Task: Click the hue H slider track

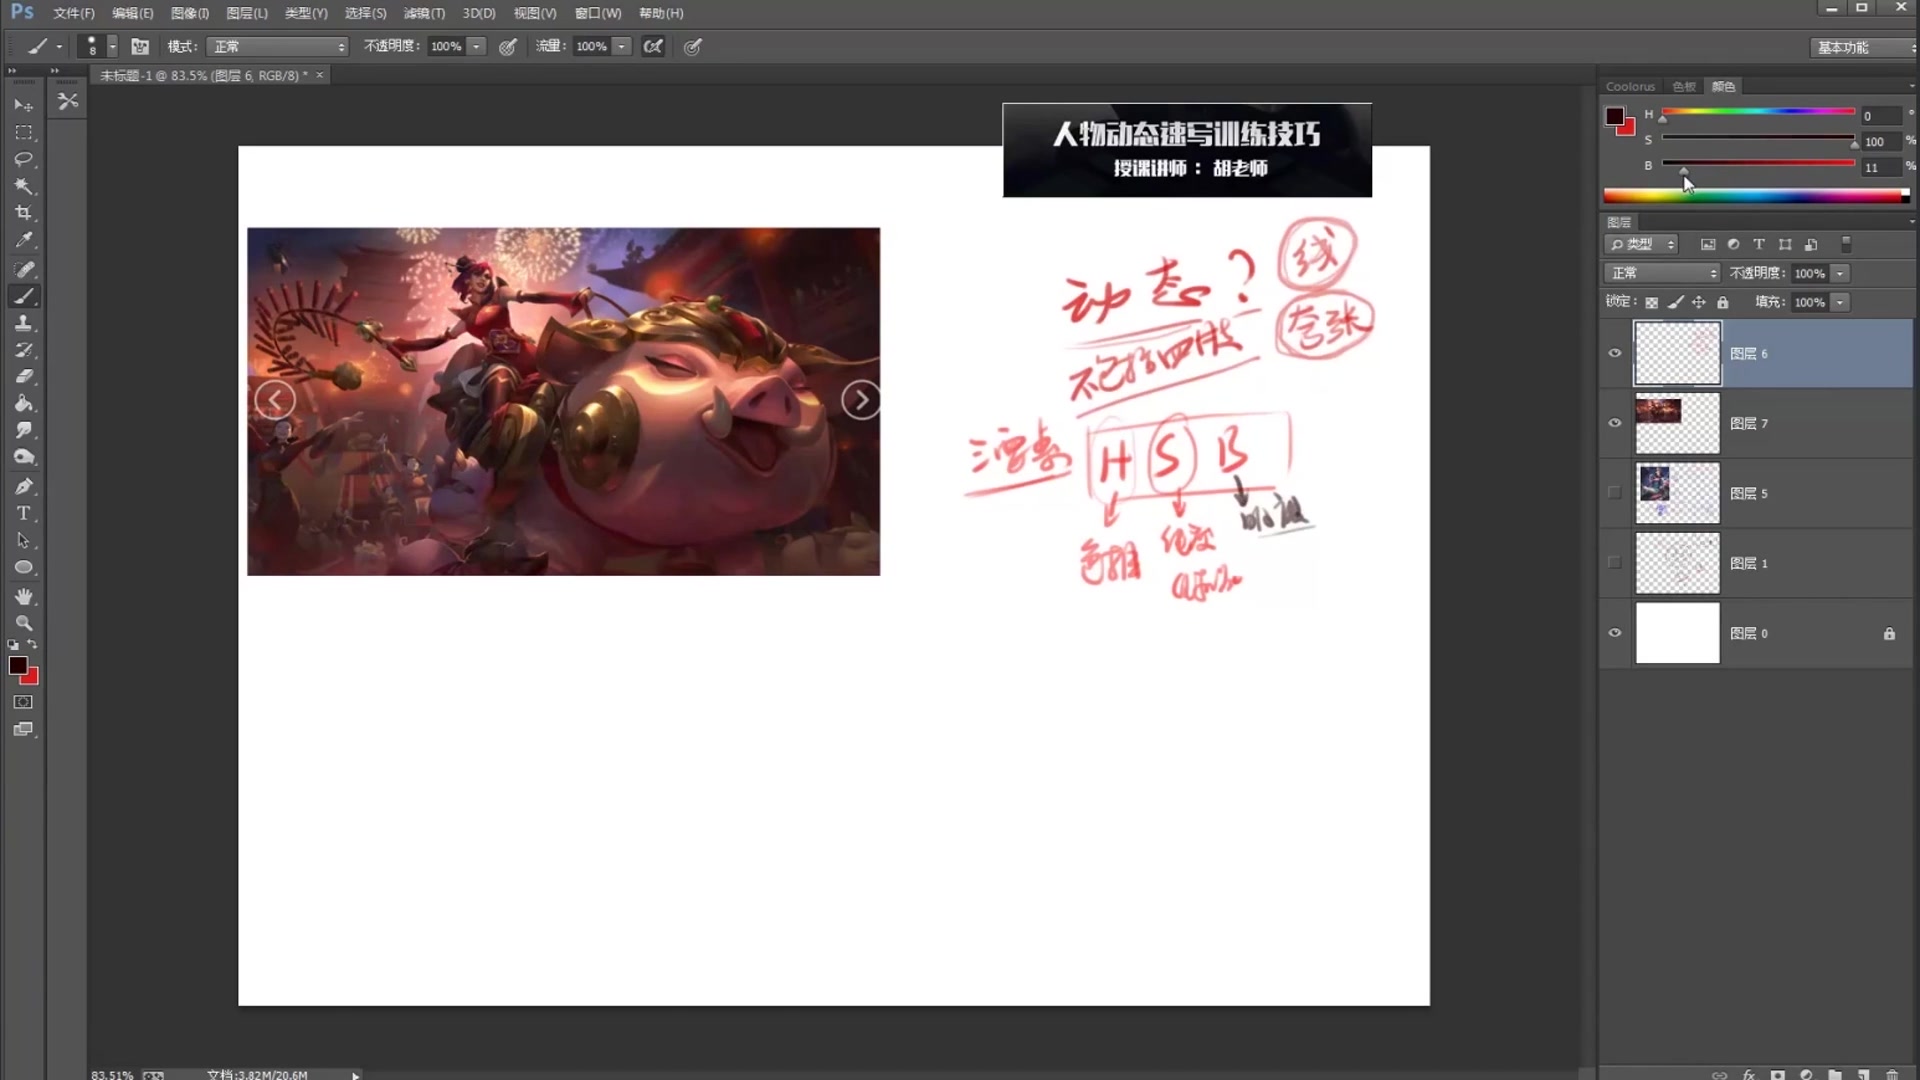Action: [x=1758, y=111]
